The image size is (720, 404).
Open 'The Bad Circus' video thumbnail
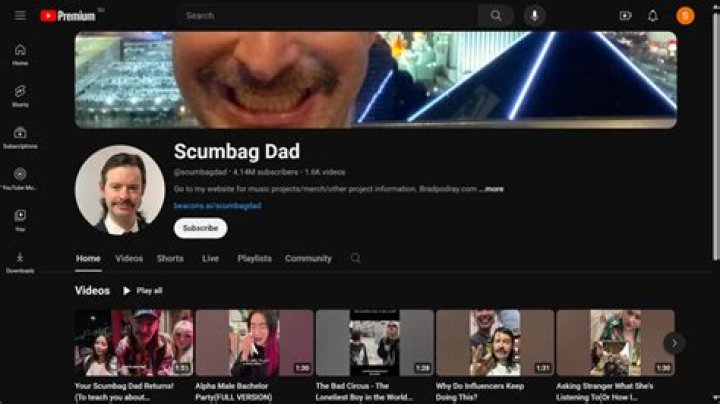375,343
